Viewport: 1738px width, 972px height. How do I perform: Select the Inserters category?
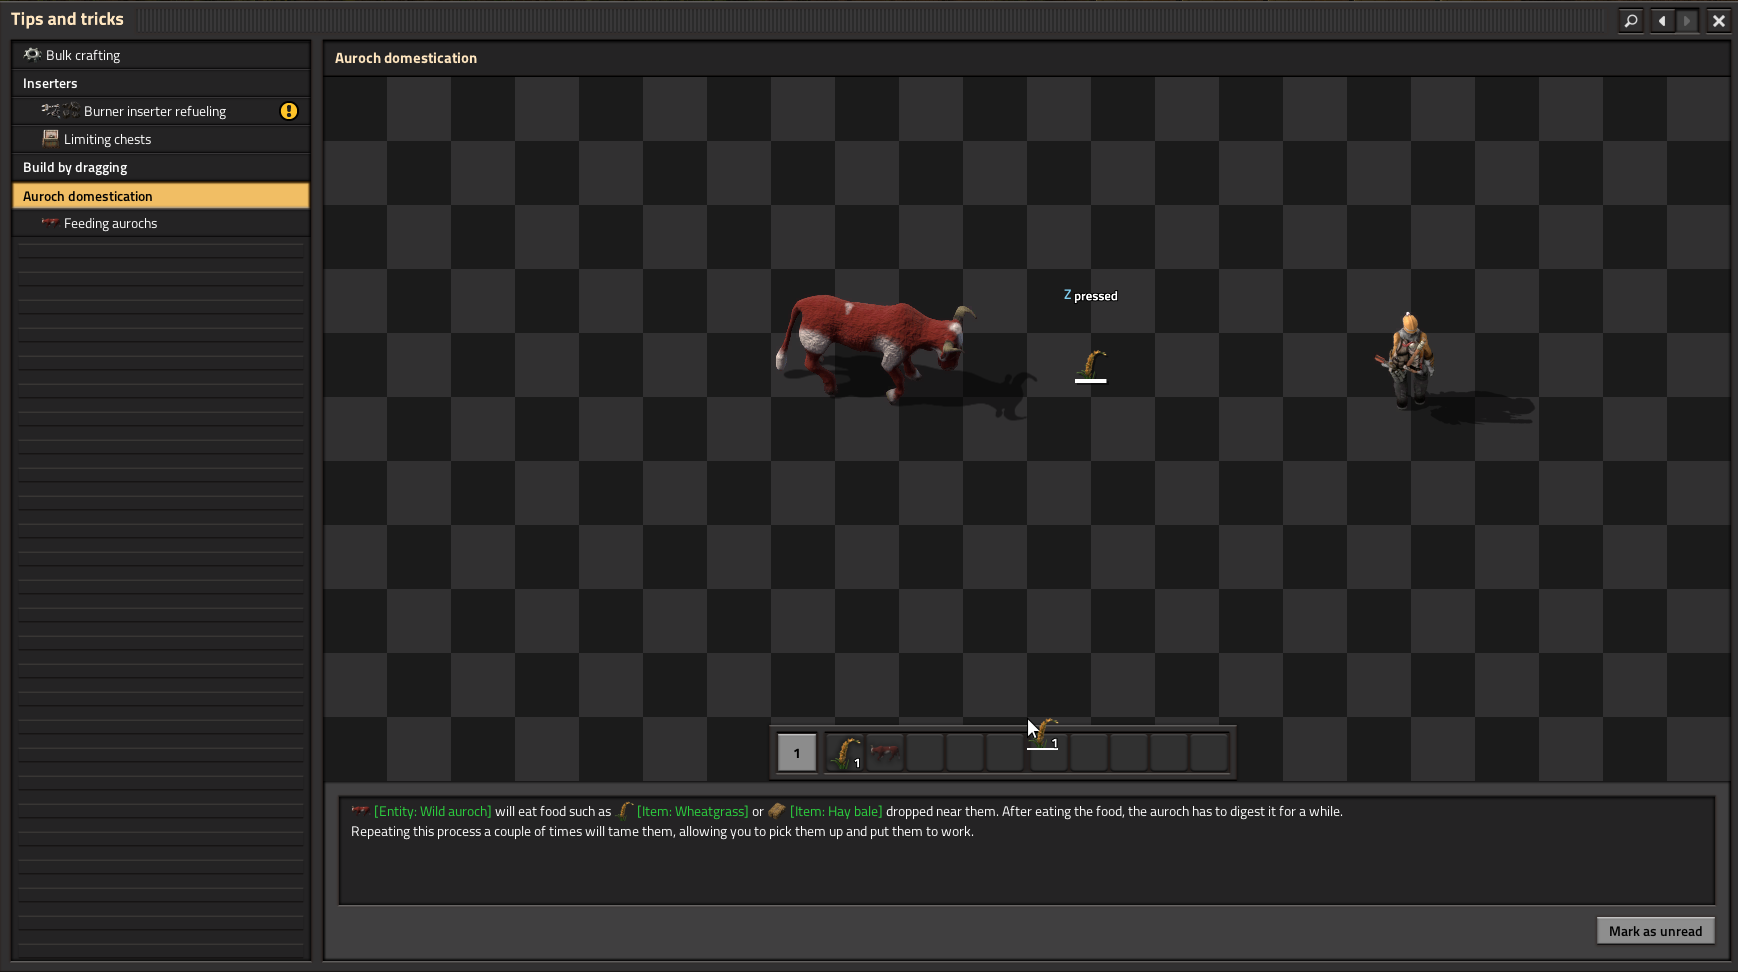[161, 83]
